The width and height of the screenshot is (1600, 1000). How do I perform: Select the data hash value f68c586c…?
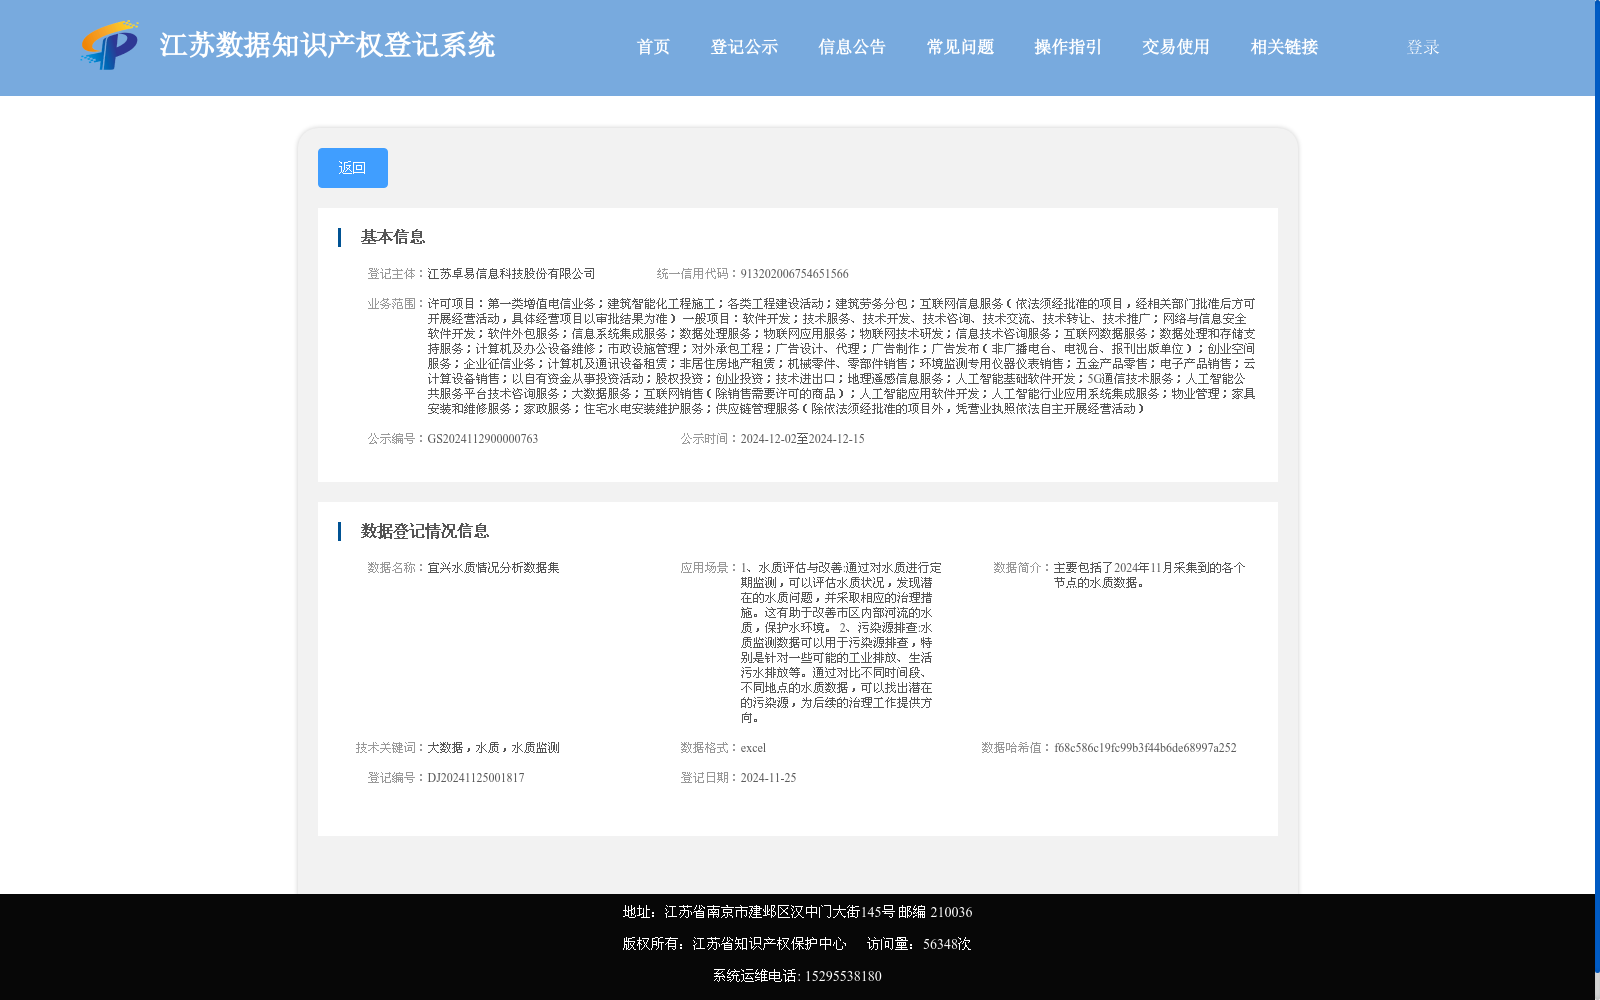click(1145, 748)
